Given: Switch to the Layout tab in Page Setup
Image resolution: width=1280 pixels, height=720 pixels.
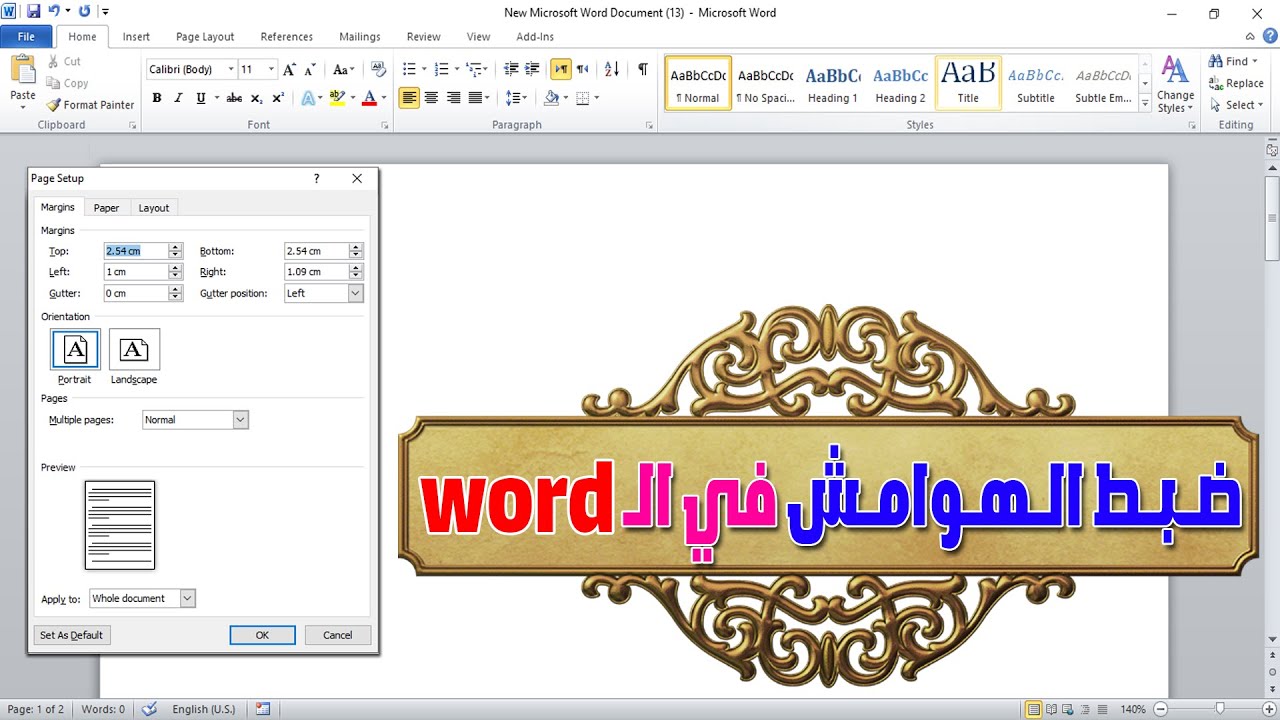Looking at the screenshot, I should click(154, 208).
